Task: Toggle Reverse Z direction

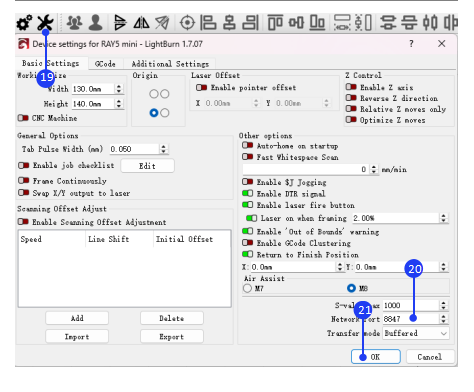Action: point(351,98)
